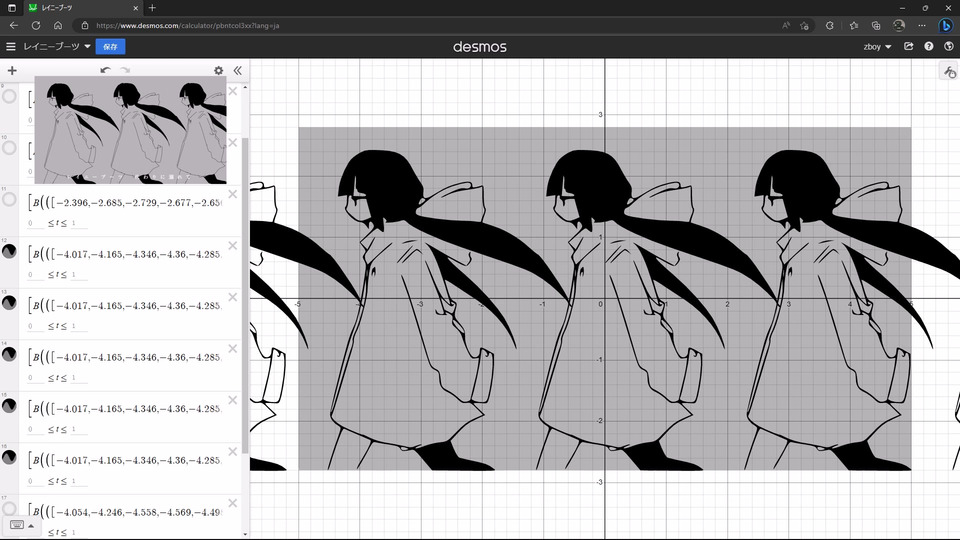Edit expression 12 formula text
Viewport: 960px width, 540px height.
pyautogui.click(x=125, y=254)
